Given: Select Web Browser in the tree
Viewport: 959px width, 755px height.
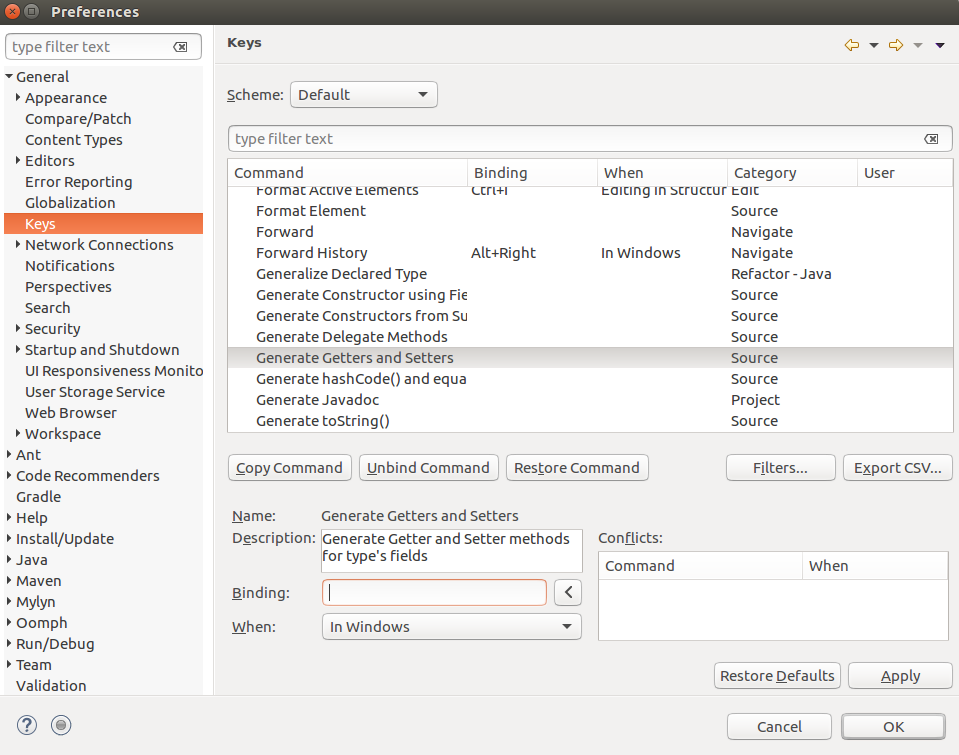Looking at the screenshot, I should pyautogui.click(x=71, y=413).
